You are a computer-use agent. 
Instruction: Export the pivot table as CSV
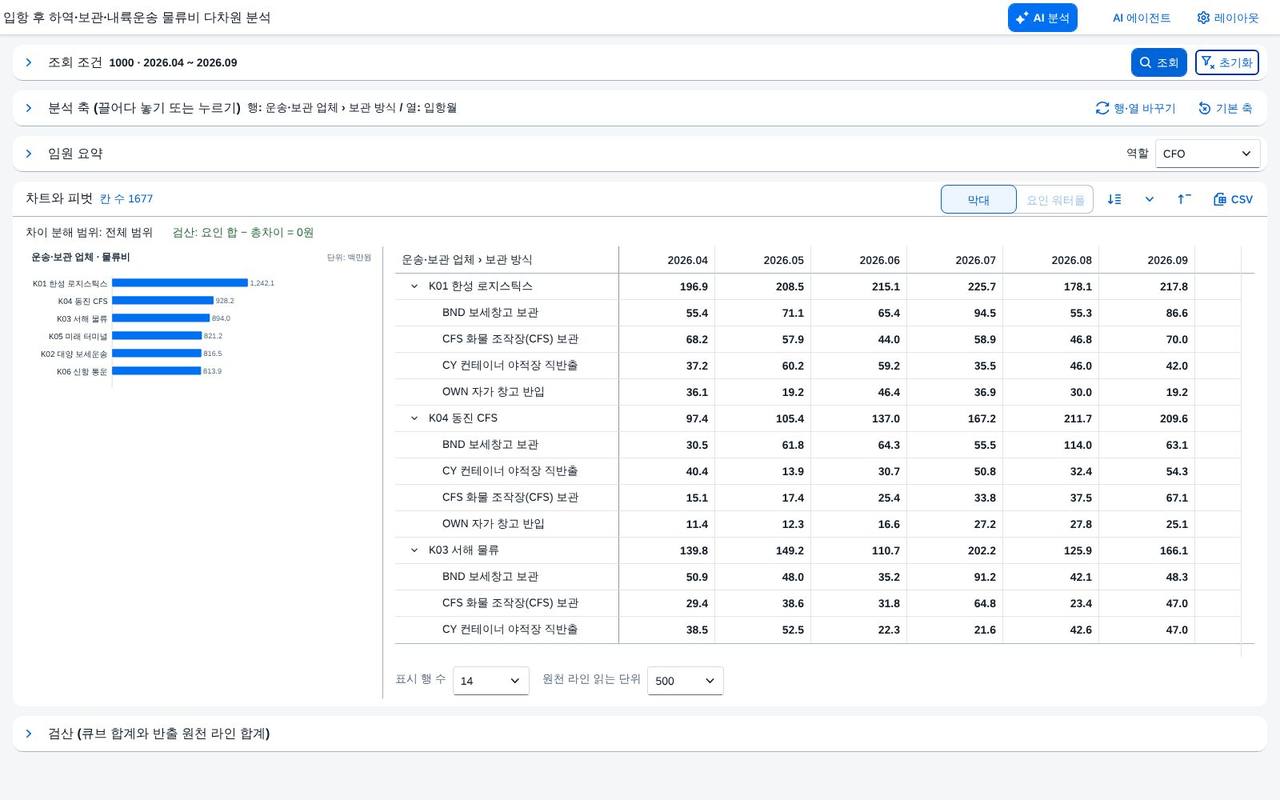coord(1233,199)
